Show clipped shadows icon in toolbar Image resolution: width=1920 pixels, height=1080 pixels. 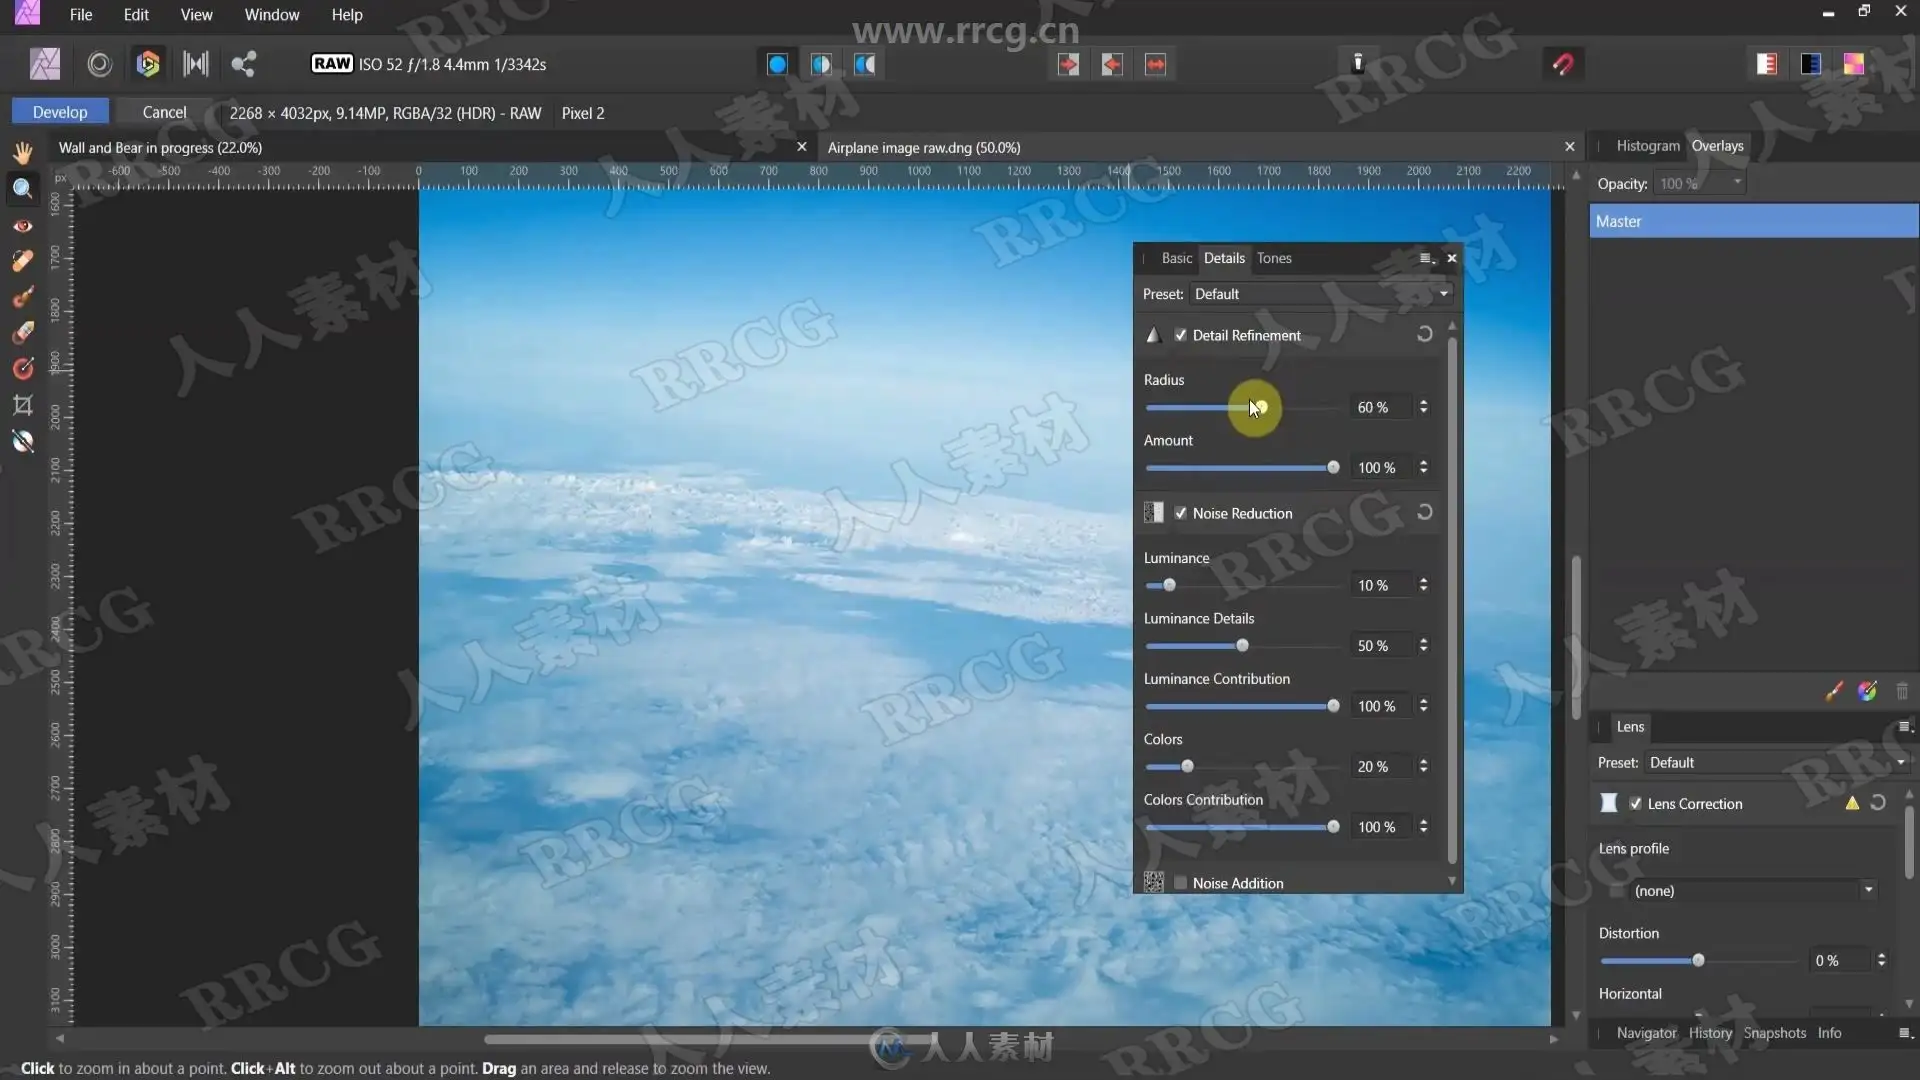[1811, 64]
